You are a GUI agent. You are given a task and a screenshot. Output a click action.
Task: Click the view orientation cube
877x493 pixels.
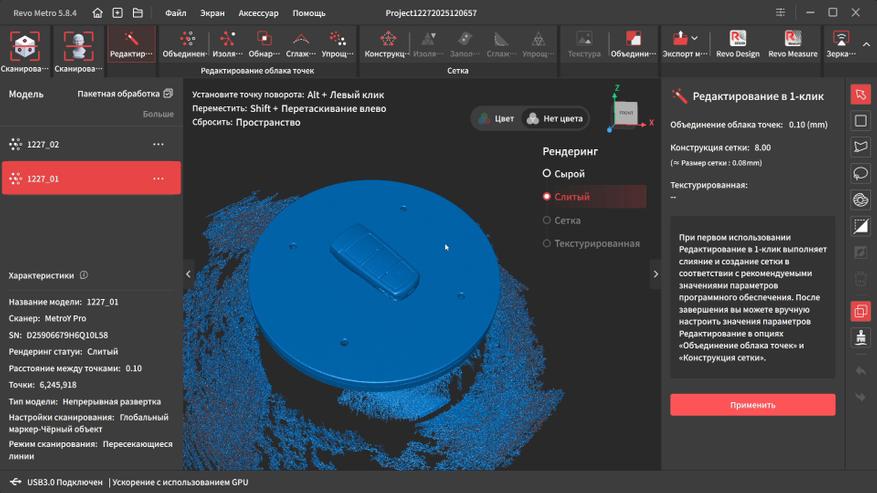click(624, 112)
